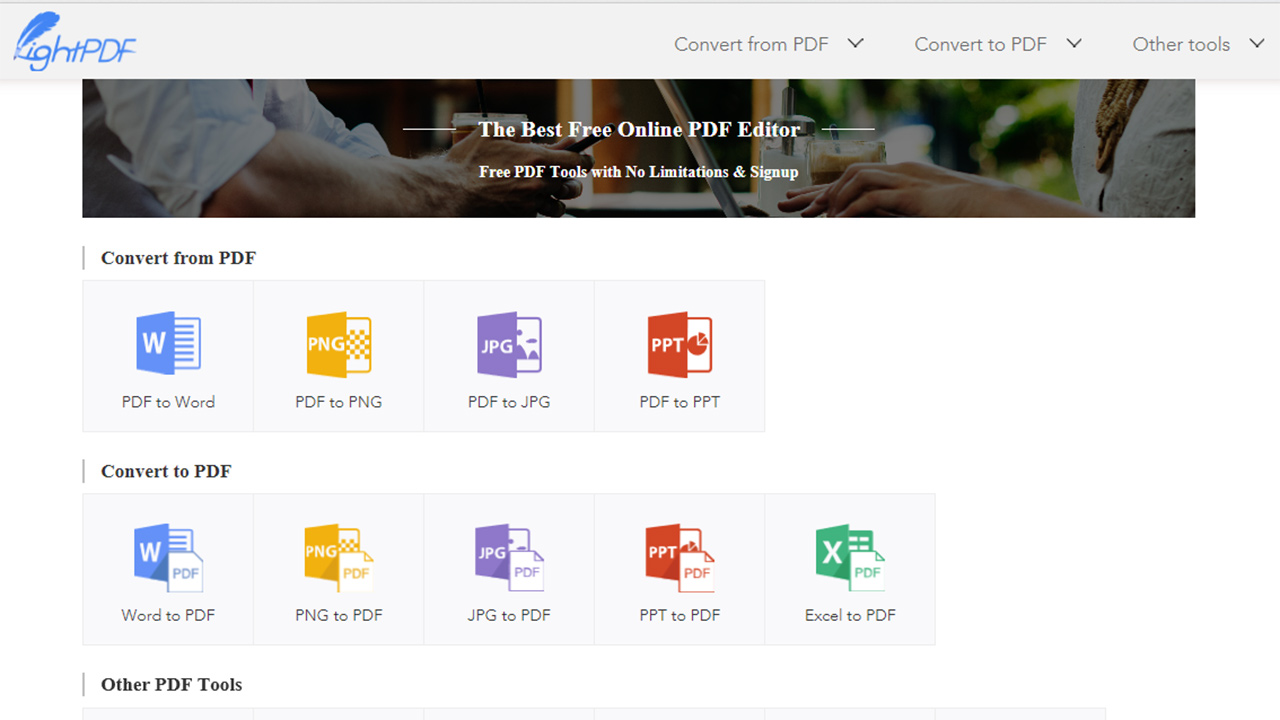Expand chevron next to Other tools

pyautogui.click(x=1257, y=43)
